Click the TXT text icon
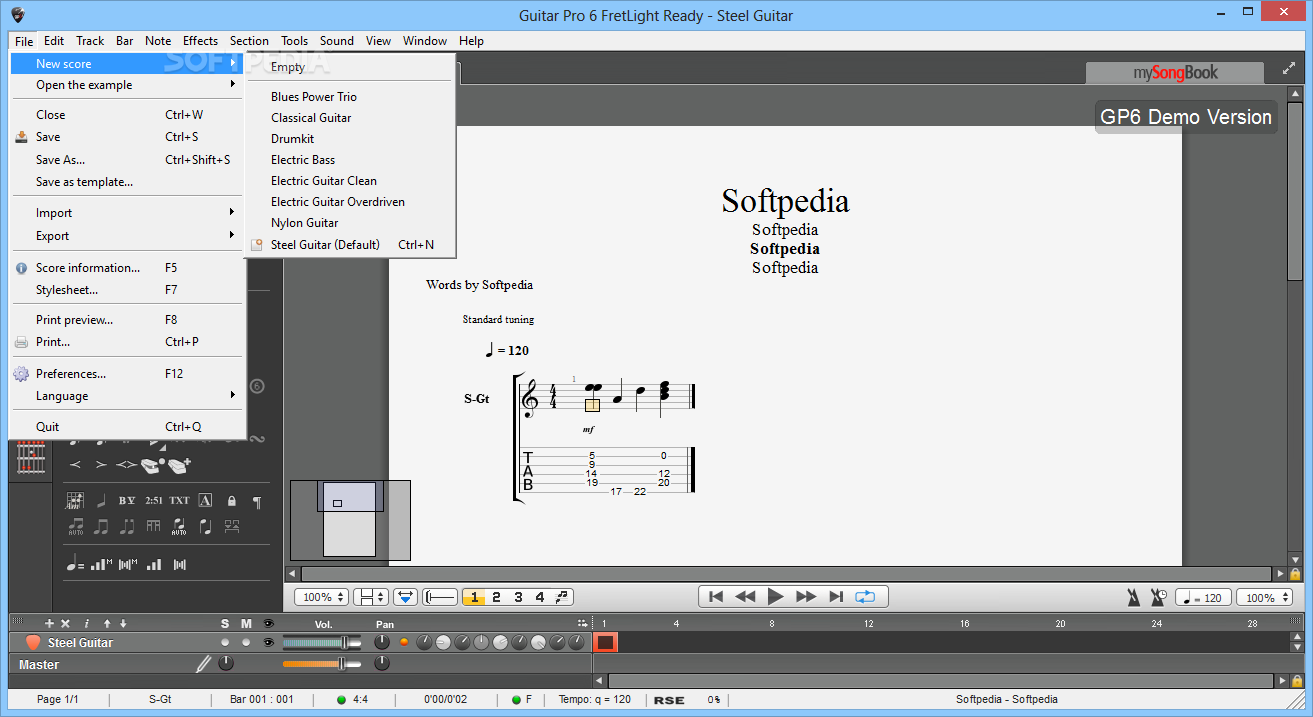 pos(179,500)
